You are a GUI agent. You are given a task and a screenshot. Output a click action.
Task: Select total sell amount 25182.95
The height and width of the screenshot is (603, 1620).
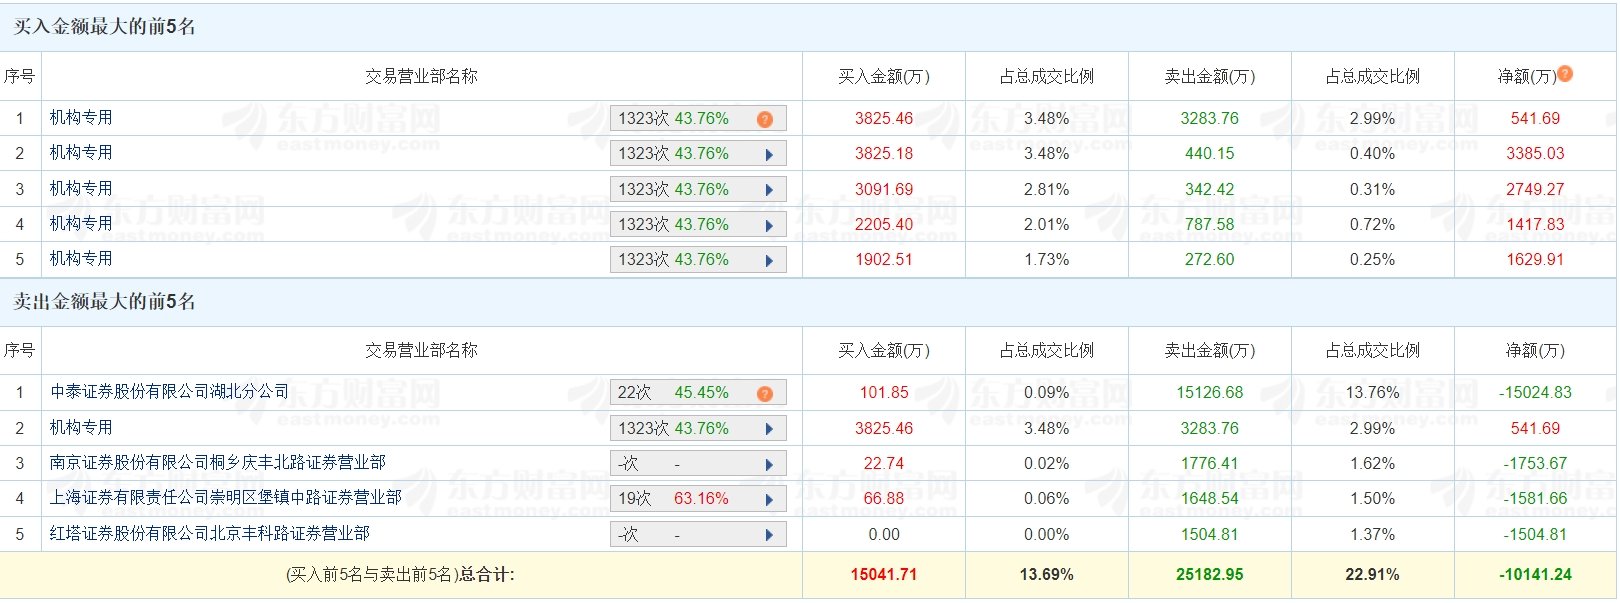(1210, 574)
